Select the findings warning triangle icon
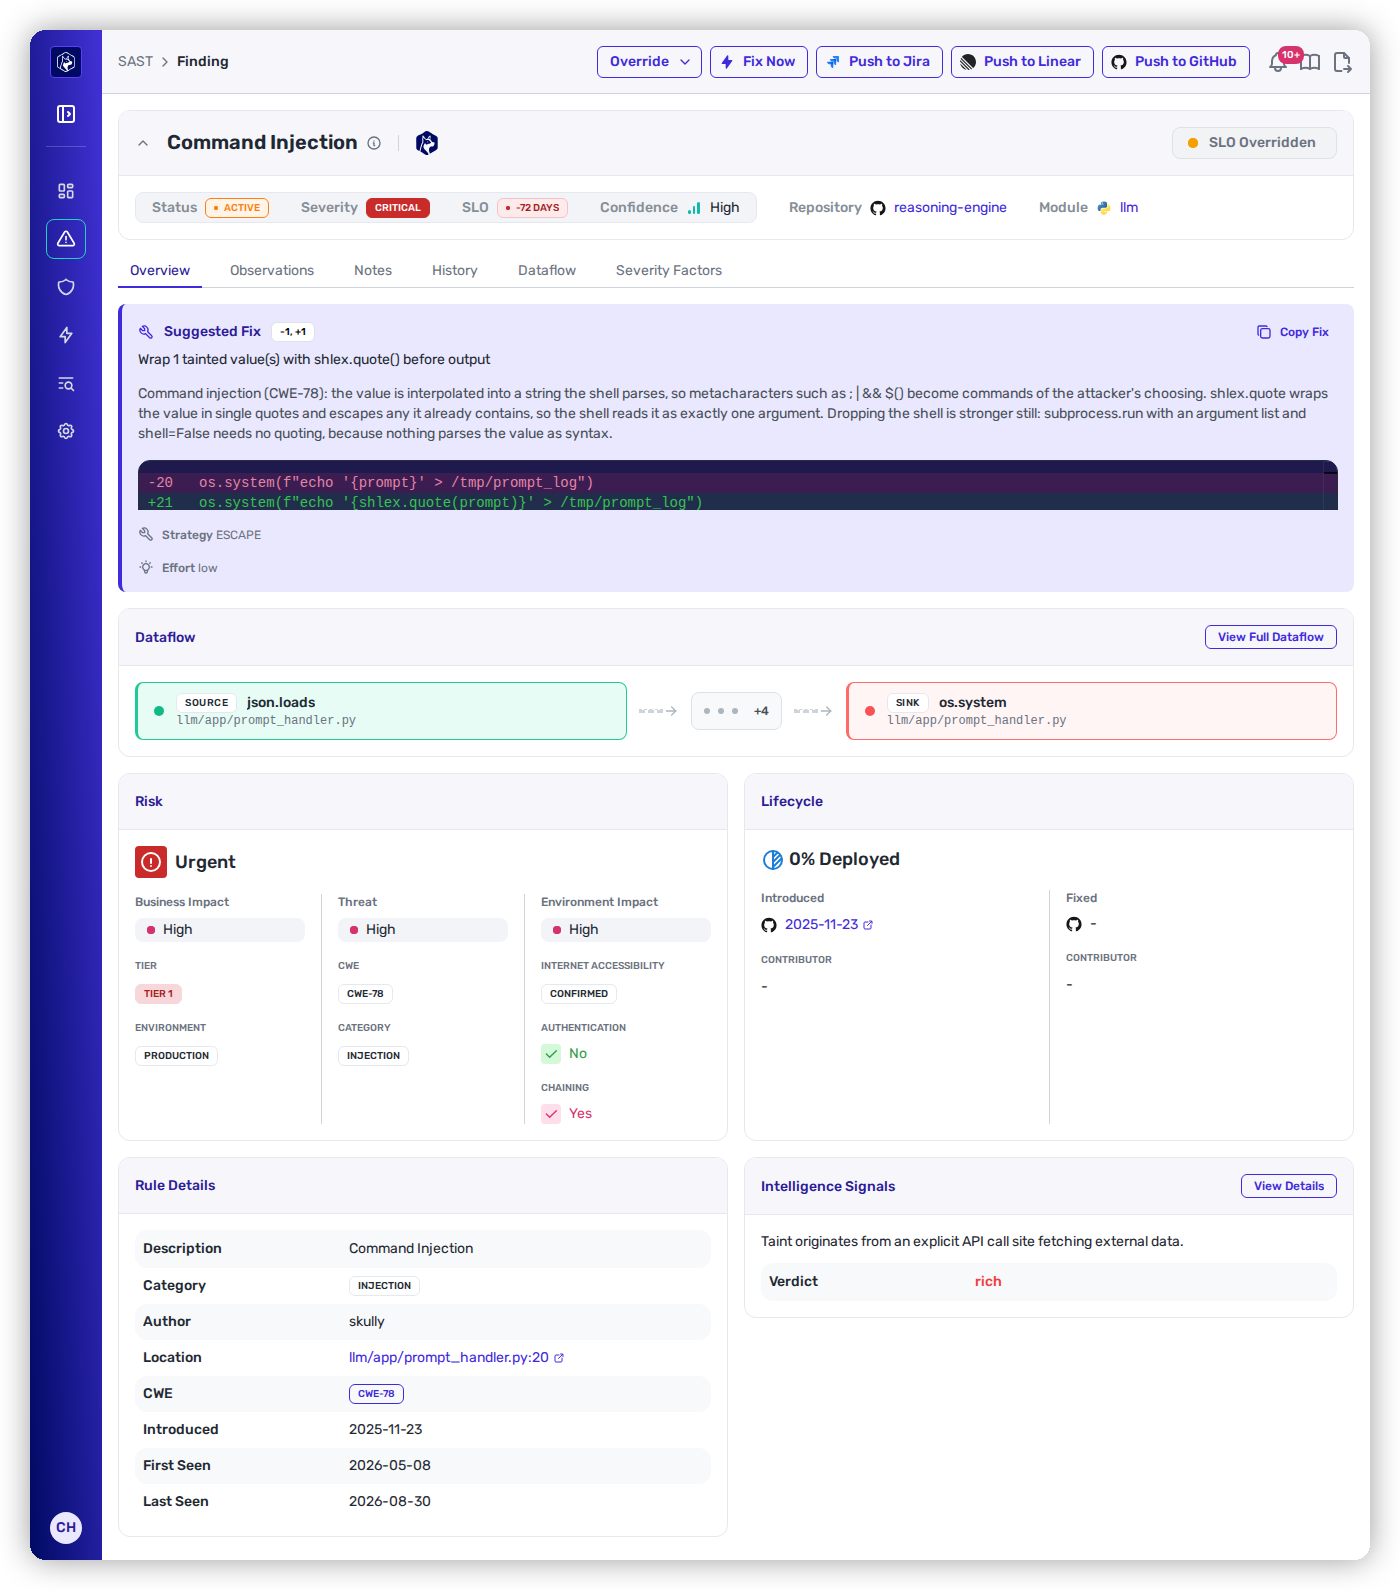The width and height of the screenshot is (1400, 1590). click(x=66, y=239)
